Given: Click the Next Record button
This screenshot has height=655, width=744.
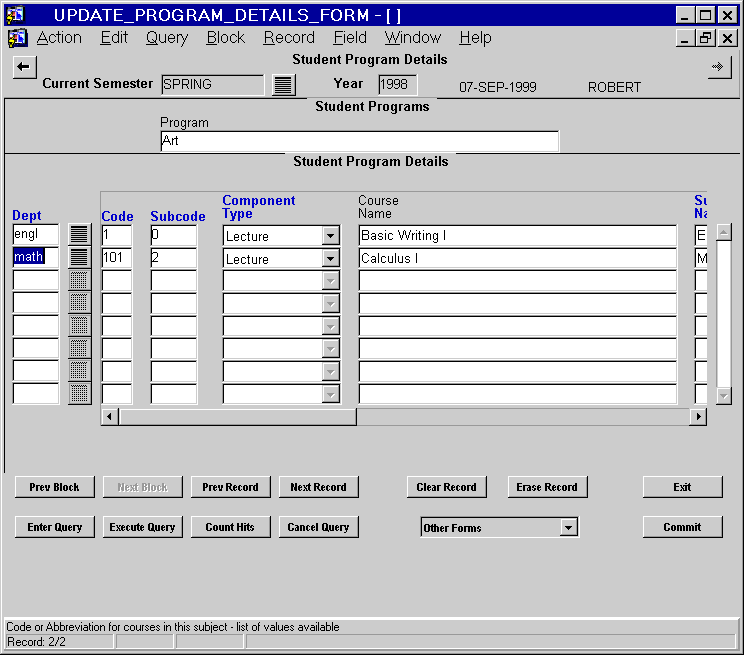Looking at the screenshot, I should pyautogui.click(x=318, y=487).
